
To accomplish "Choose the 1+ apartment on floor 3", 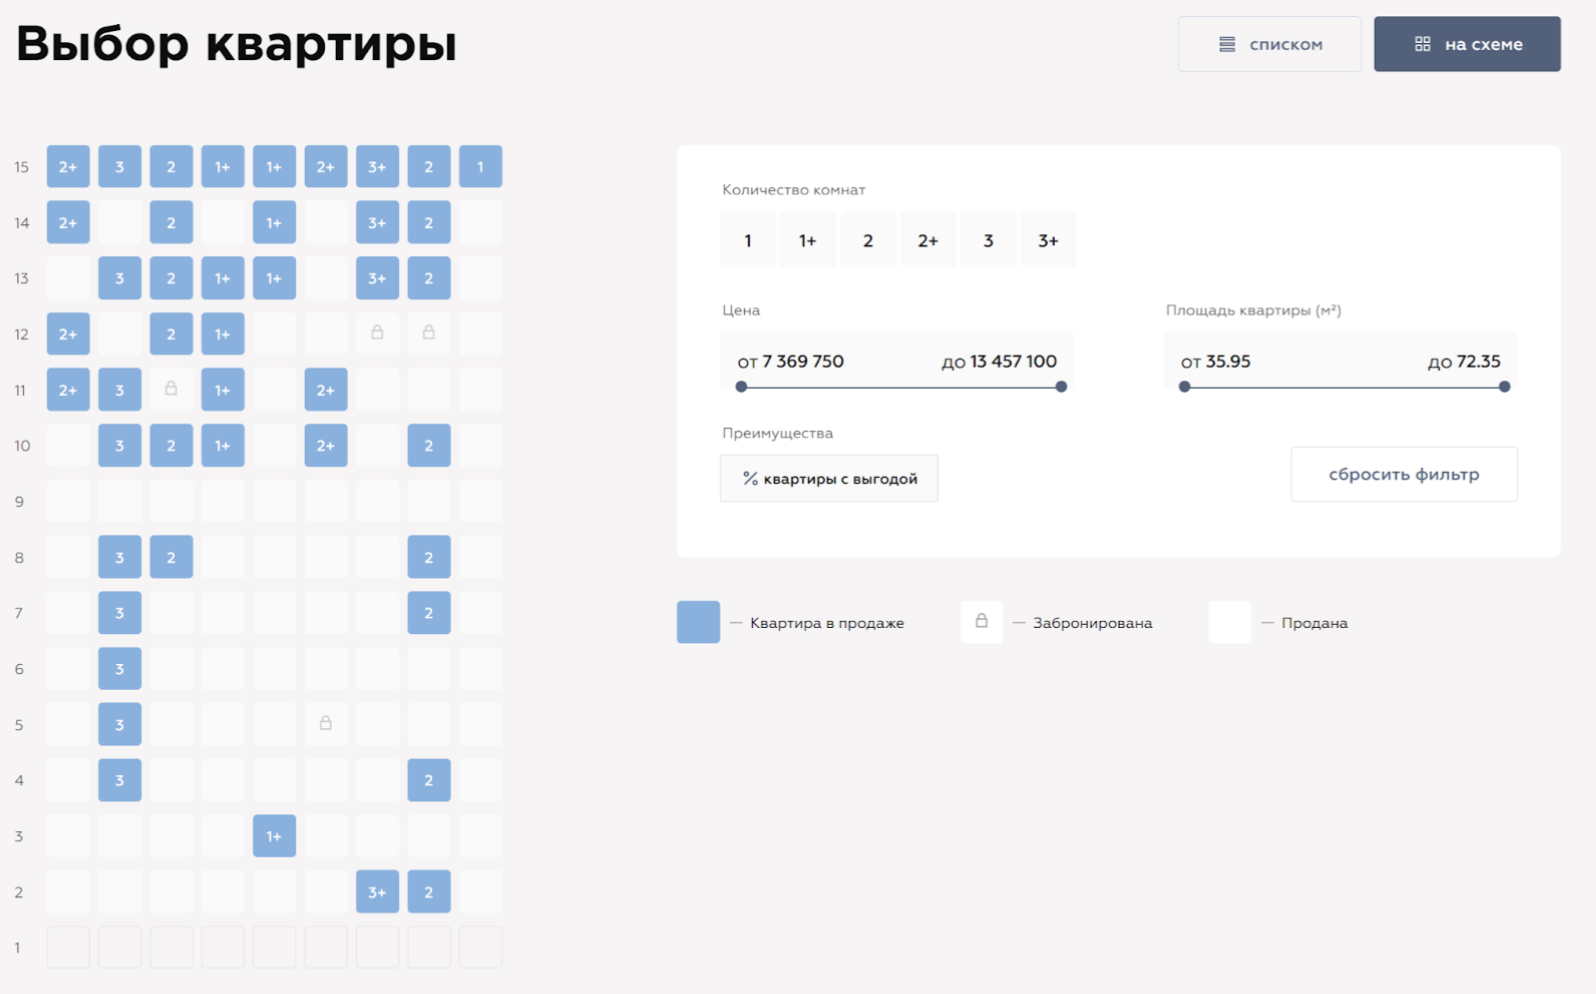I will pyautogui.click(x=274, y=836).
